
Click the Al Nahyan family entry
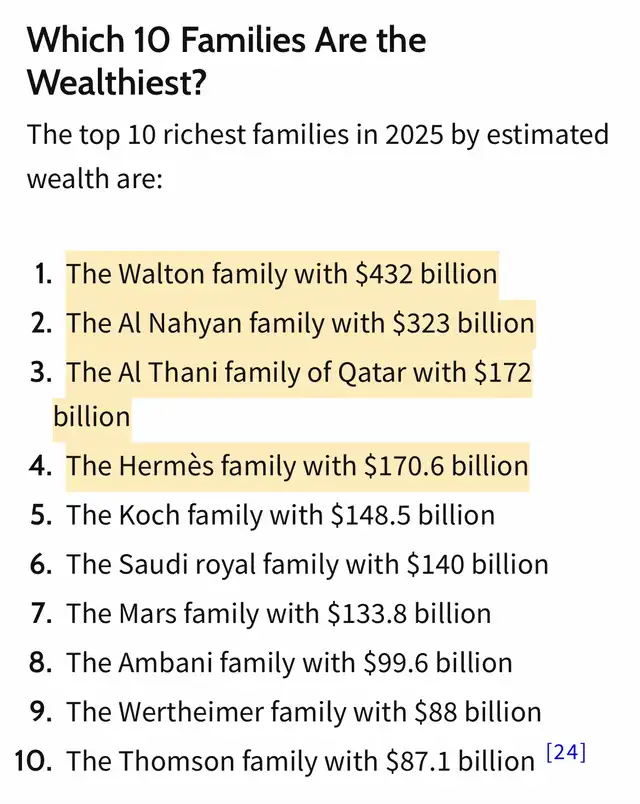point(300,323)
